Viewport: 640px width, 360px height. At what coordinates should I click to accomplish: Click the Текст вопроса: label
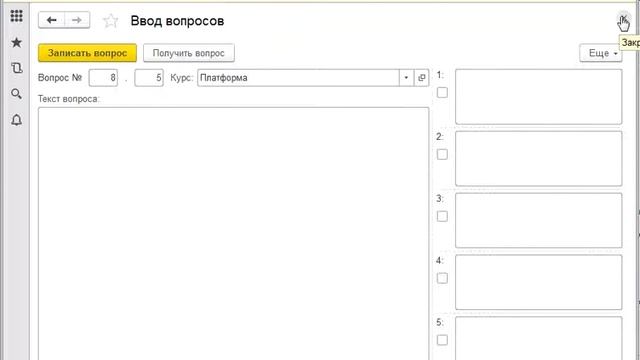click(x=69, y=99)
